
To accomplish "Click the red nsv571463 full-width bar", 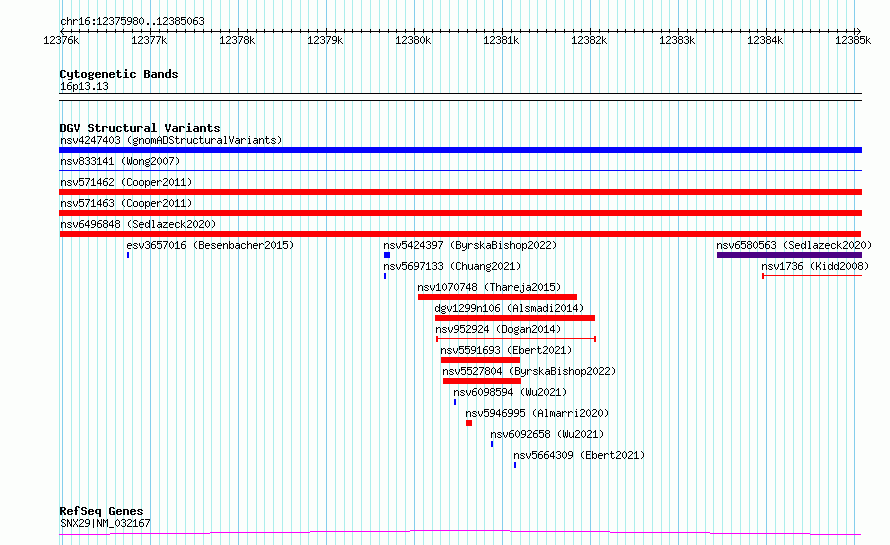I will click(x=460, y=213).
